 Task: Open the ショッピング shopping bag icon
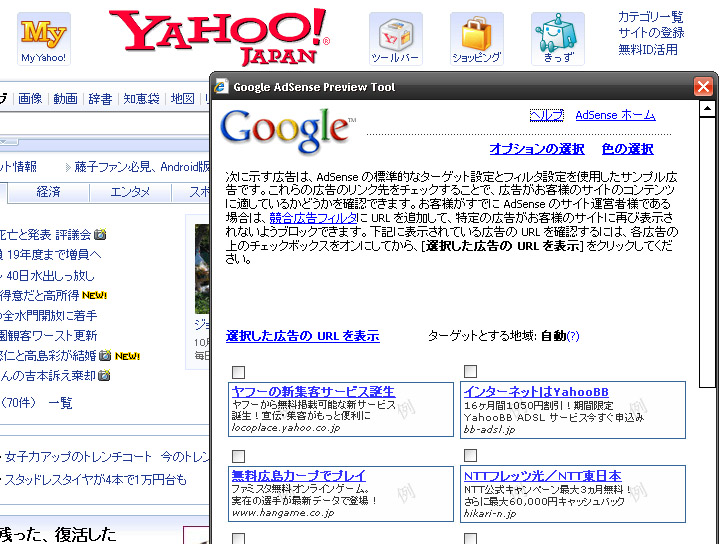click(x=476, y=39)
